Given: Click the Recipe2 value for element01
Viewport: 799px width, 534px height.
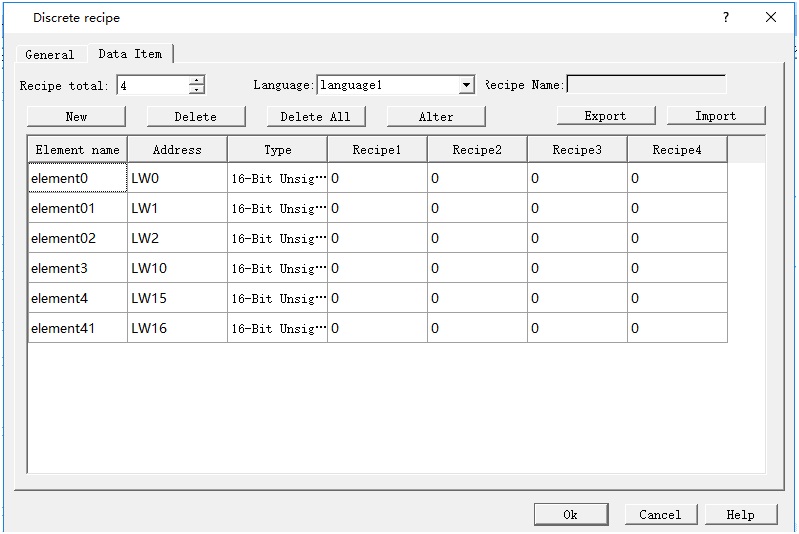Looking at the screenshot, I should coord(477,208).
